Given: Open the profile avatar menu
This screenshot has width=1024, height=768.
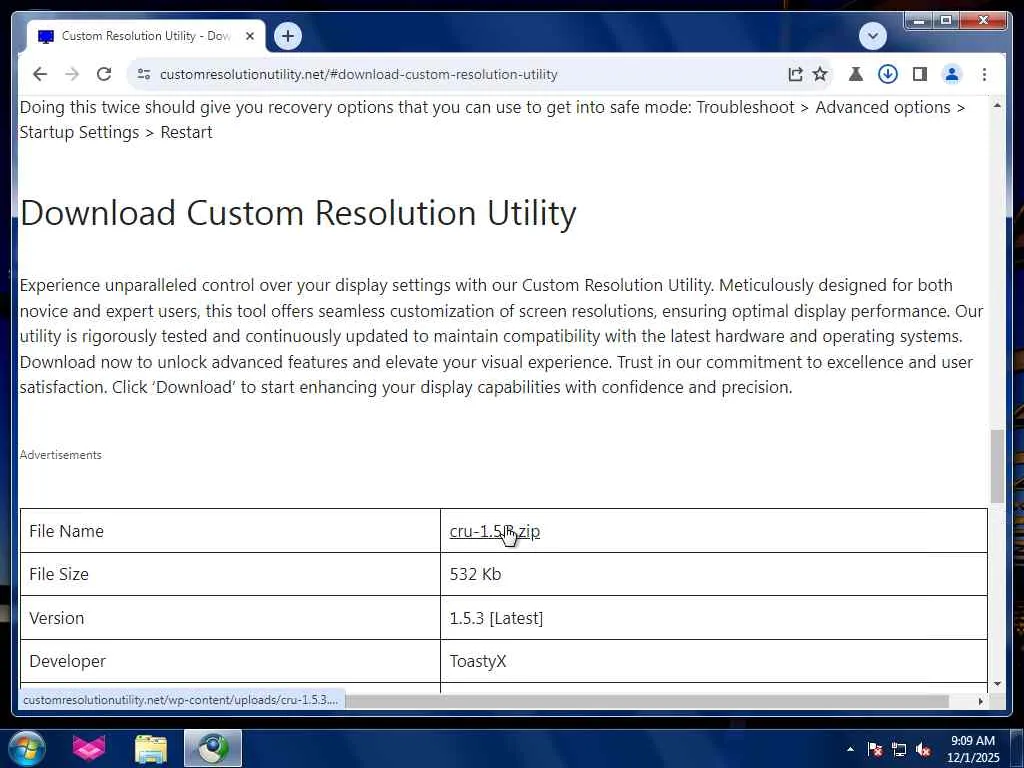Looking at the screenshot, I should pyautogui.click(x=952, y=74).
